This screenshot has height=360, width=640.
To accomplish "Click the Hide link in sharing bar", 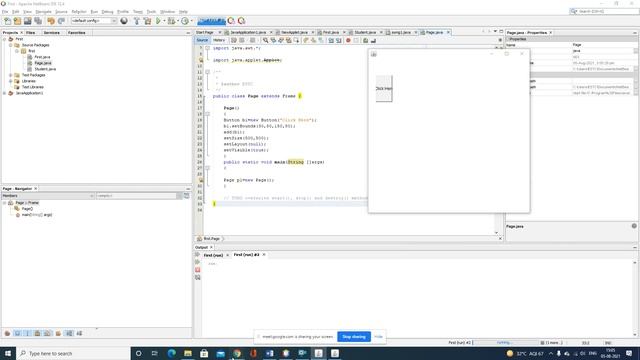I will tap(379, 337).
